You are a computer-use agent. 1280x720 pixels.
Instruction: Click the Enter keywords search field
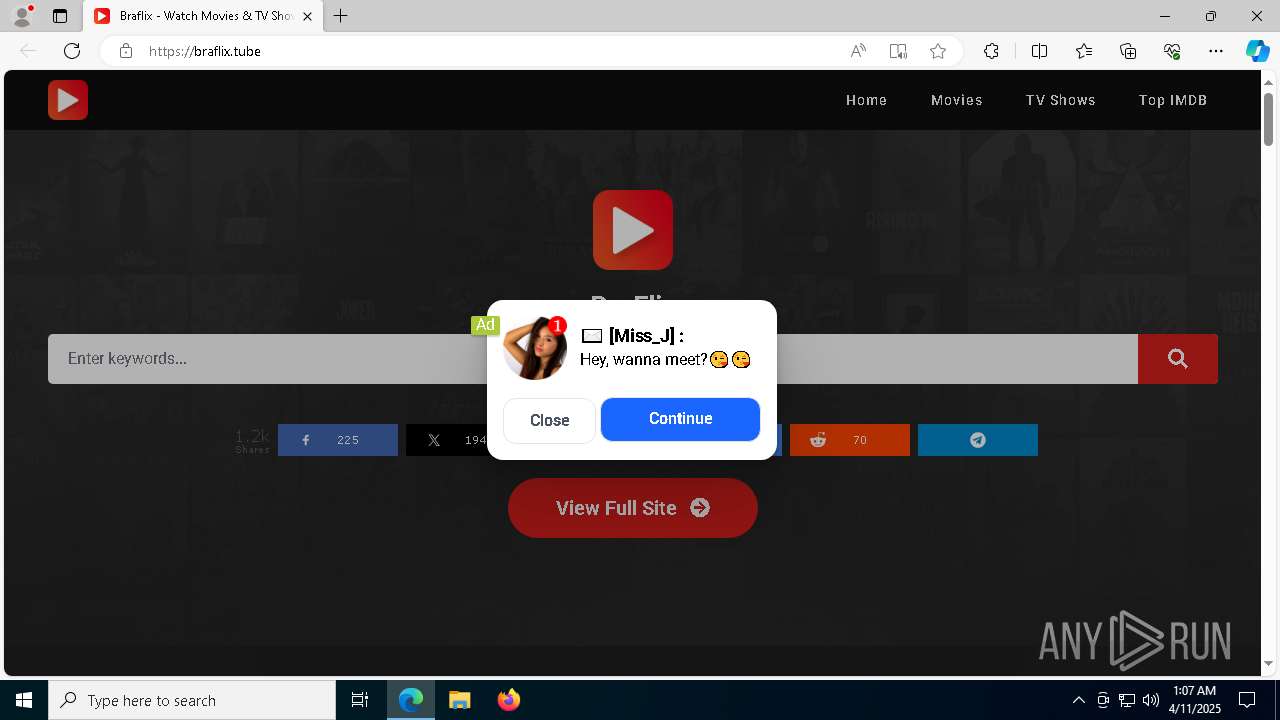point(593,359)
